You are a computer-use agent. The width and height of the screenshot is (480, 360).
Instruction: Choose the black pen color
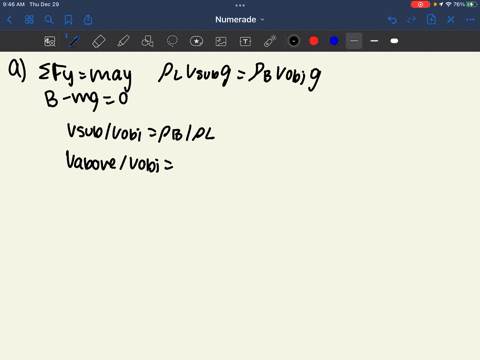tap(294, 41)
